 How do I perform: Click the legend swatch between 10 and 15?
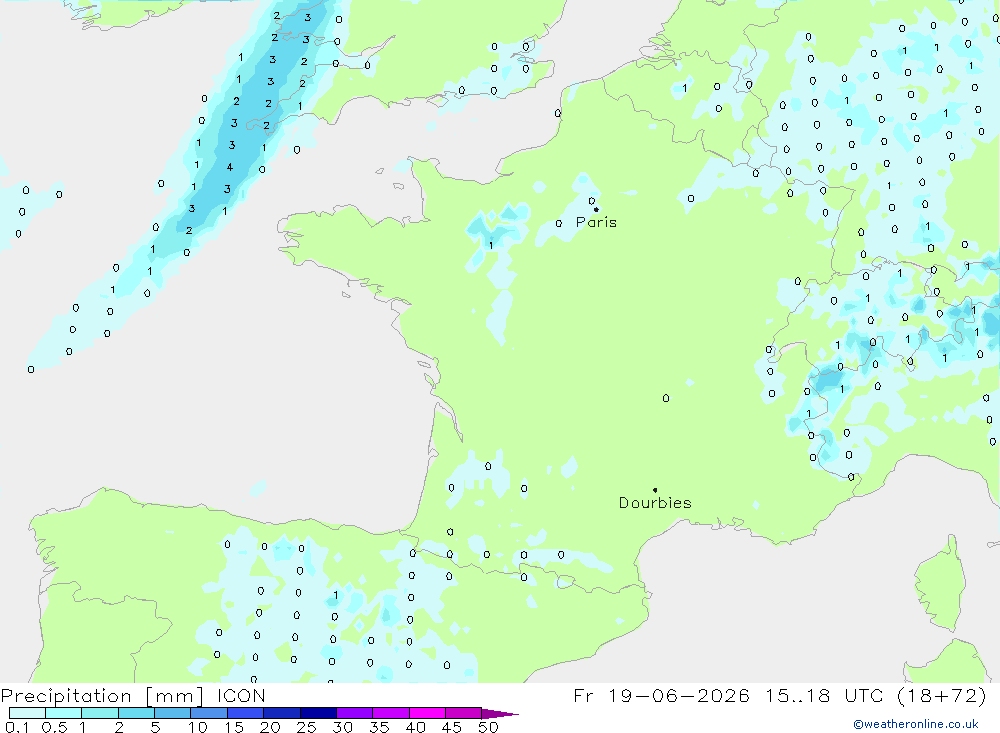click(209, 713)
